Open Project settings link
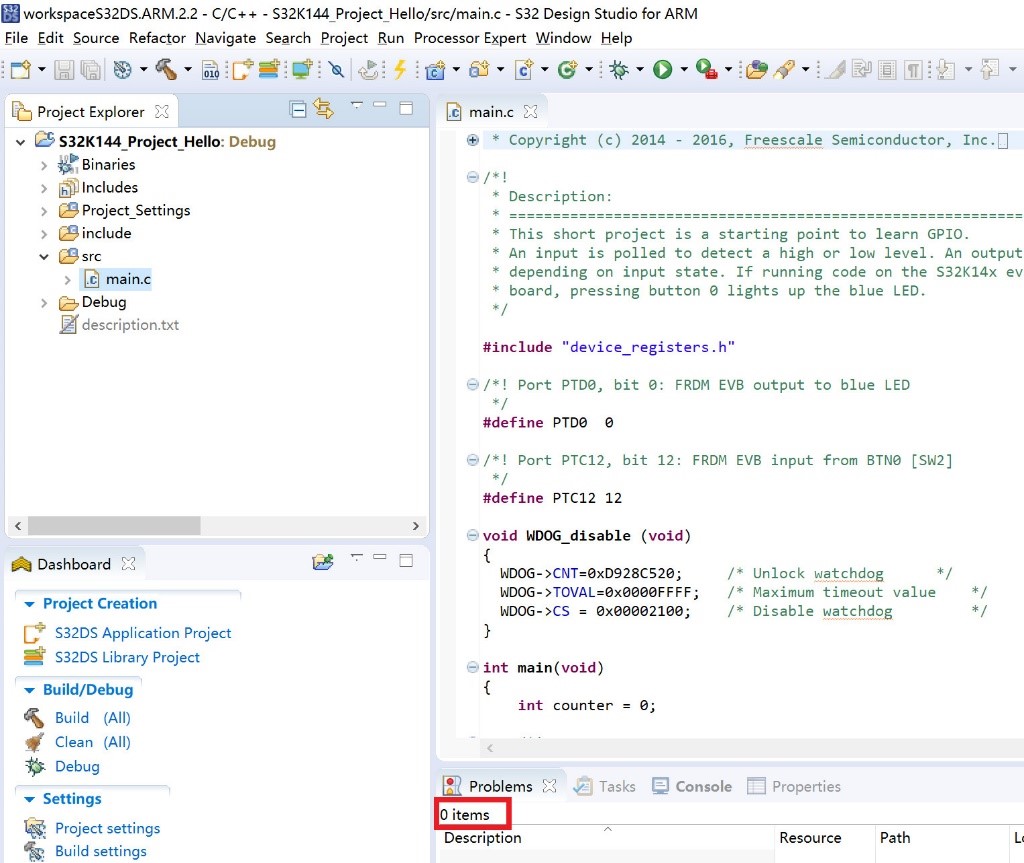Image resolution: width=1024 pixels, height=863 pixels. click(108, 828)
